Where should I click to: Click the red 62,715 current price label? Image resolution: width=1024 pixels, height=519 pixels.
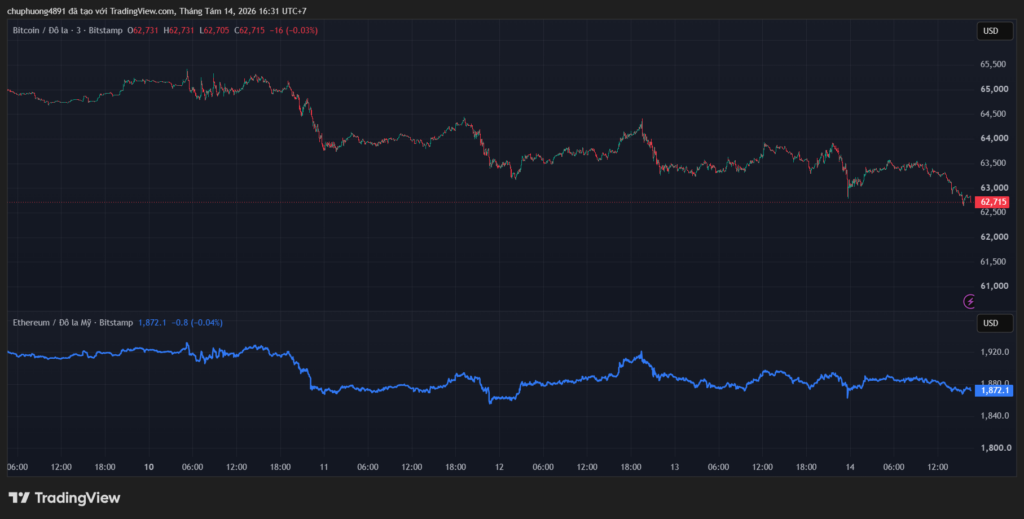(992, 202)
